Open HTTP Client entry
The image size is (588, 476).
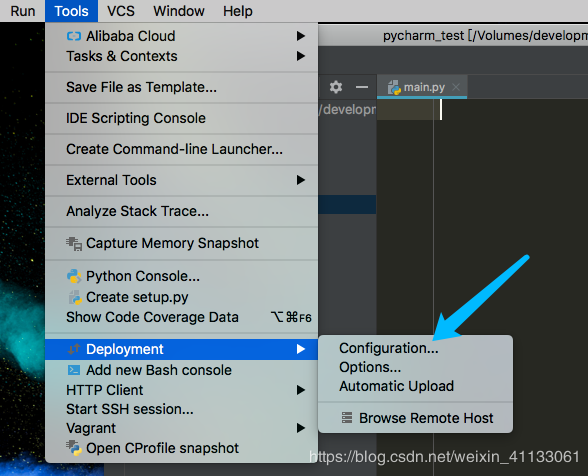click(105, 390)
